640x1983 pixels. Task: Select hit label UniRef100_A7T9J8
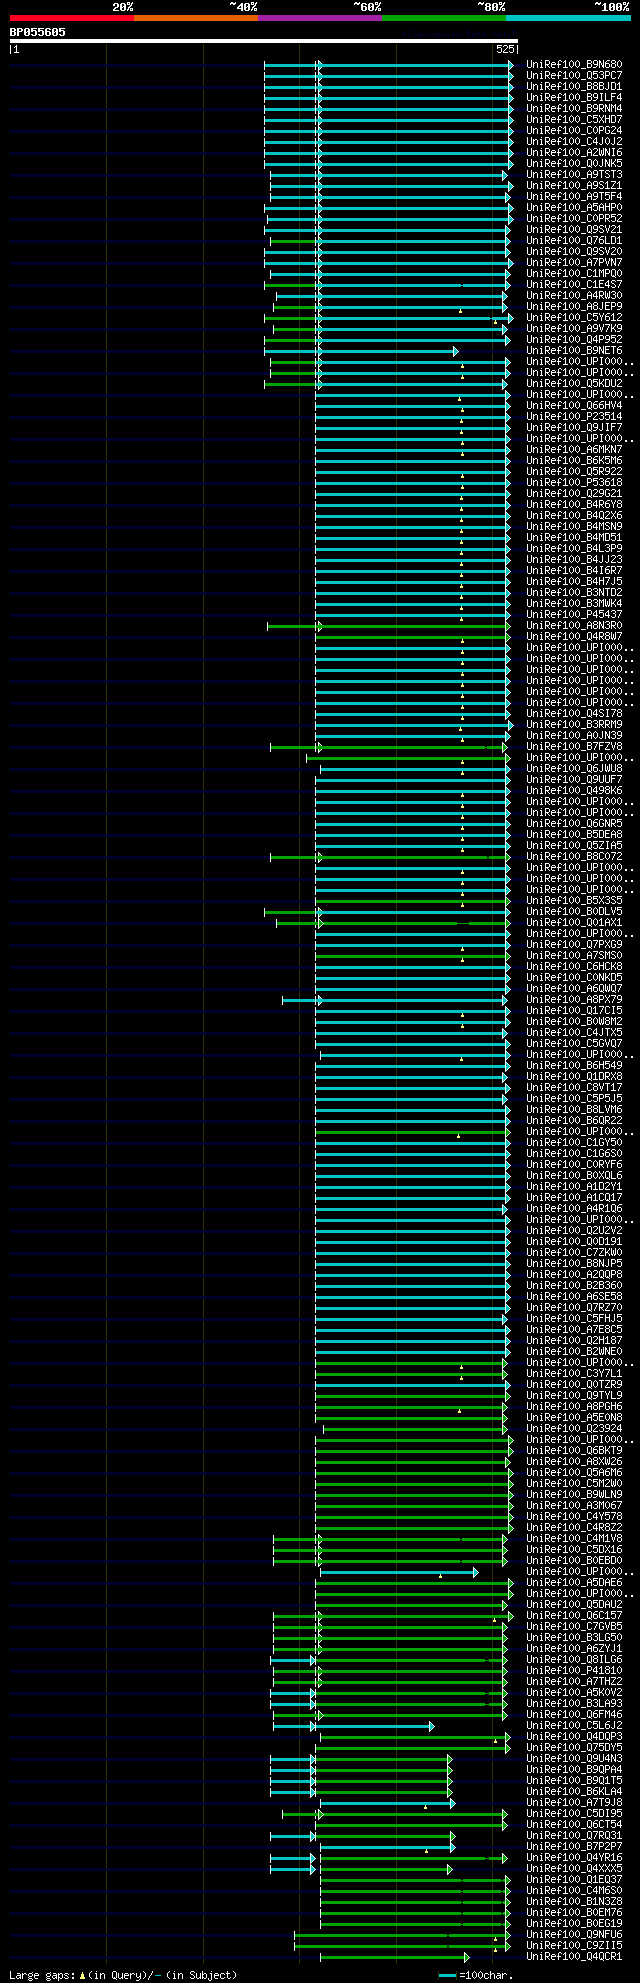tap(574, 1802)
